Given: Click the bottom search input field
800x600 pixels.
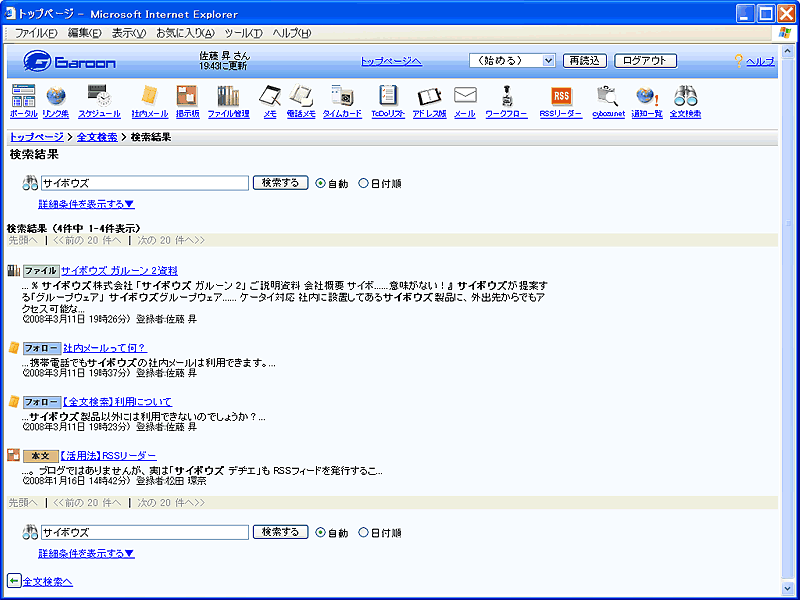Looking at the screenshot, I should click(x=145, y=533).
